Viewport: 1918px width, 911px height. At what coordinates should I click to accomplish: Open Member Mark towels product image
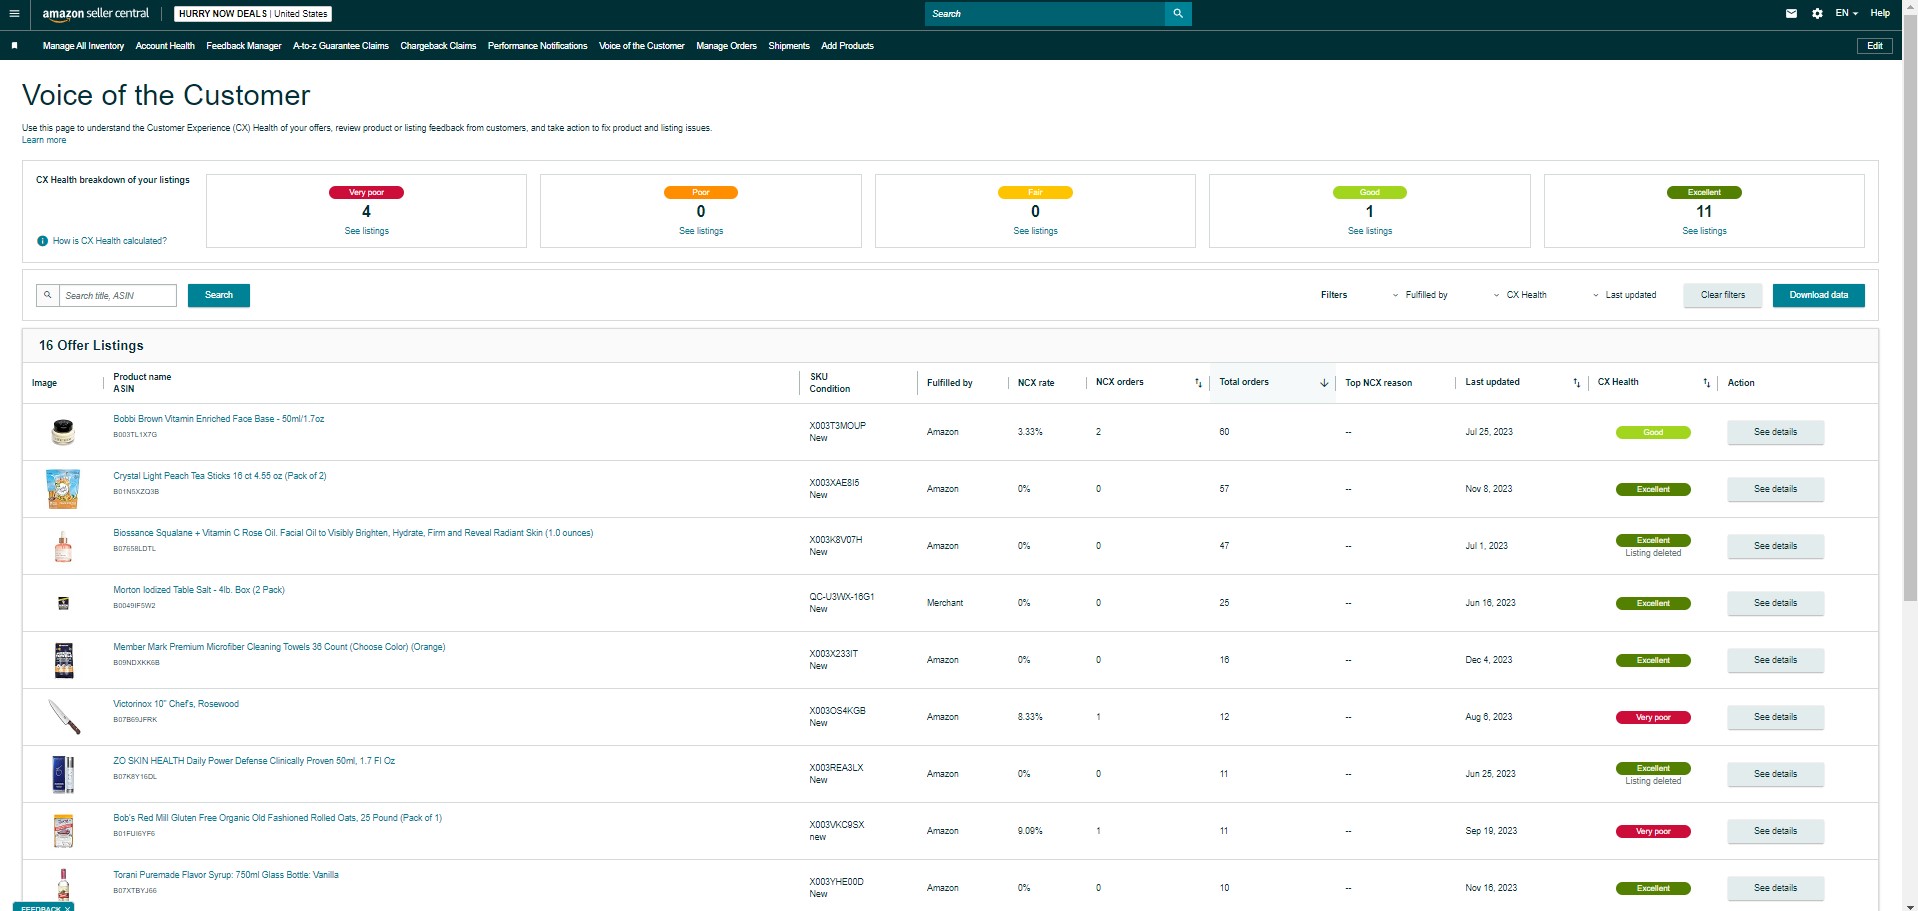click(64, 660)
